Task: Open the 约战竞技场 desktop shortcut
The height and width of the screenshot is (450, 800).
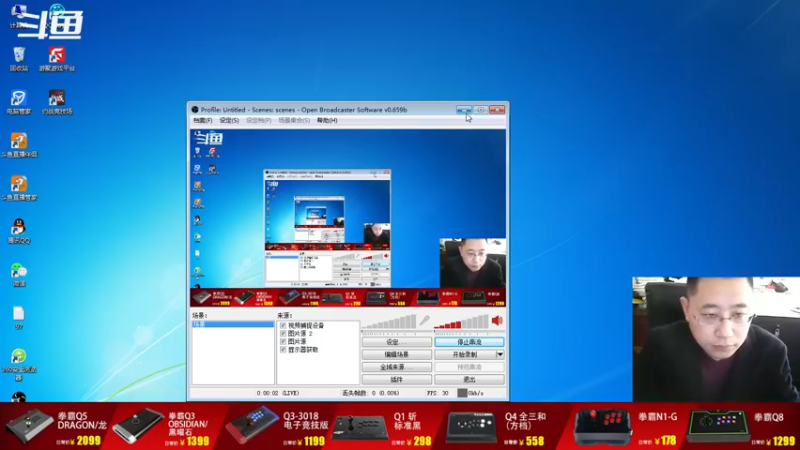Action: 57,102
